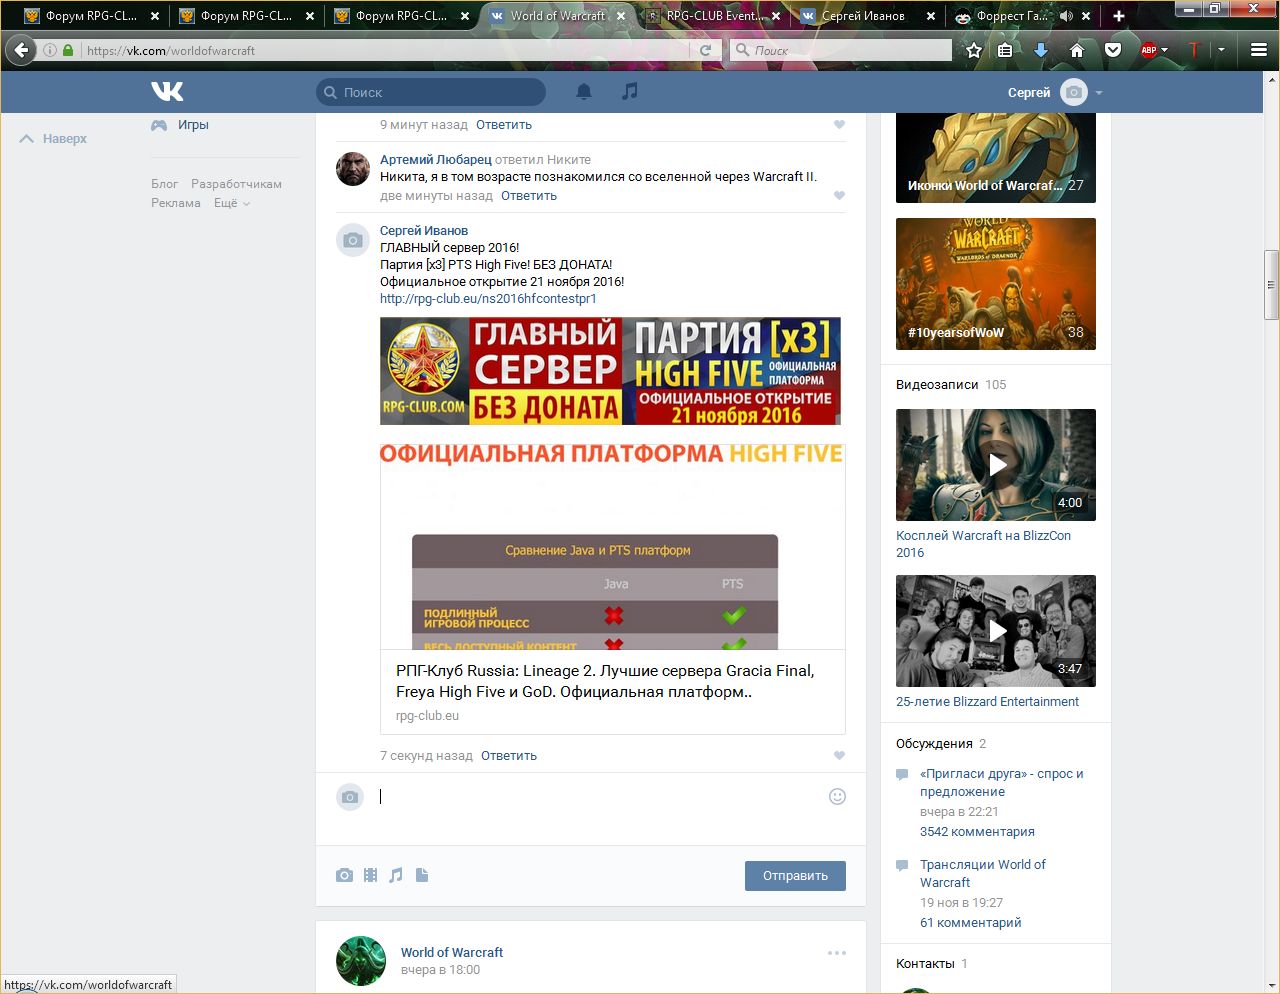Click the Отправить button
The image size is (1280, 994).
[x=795, y=876]
